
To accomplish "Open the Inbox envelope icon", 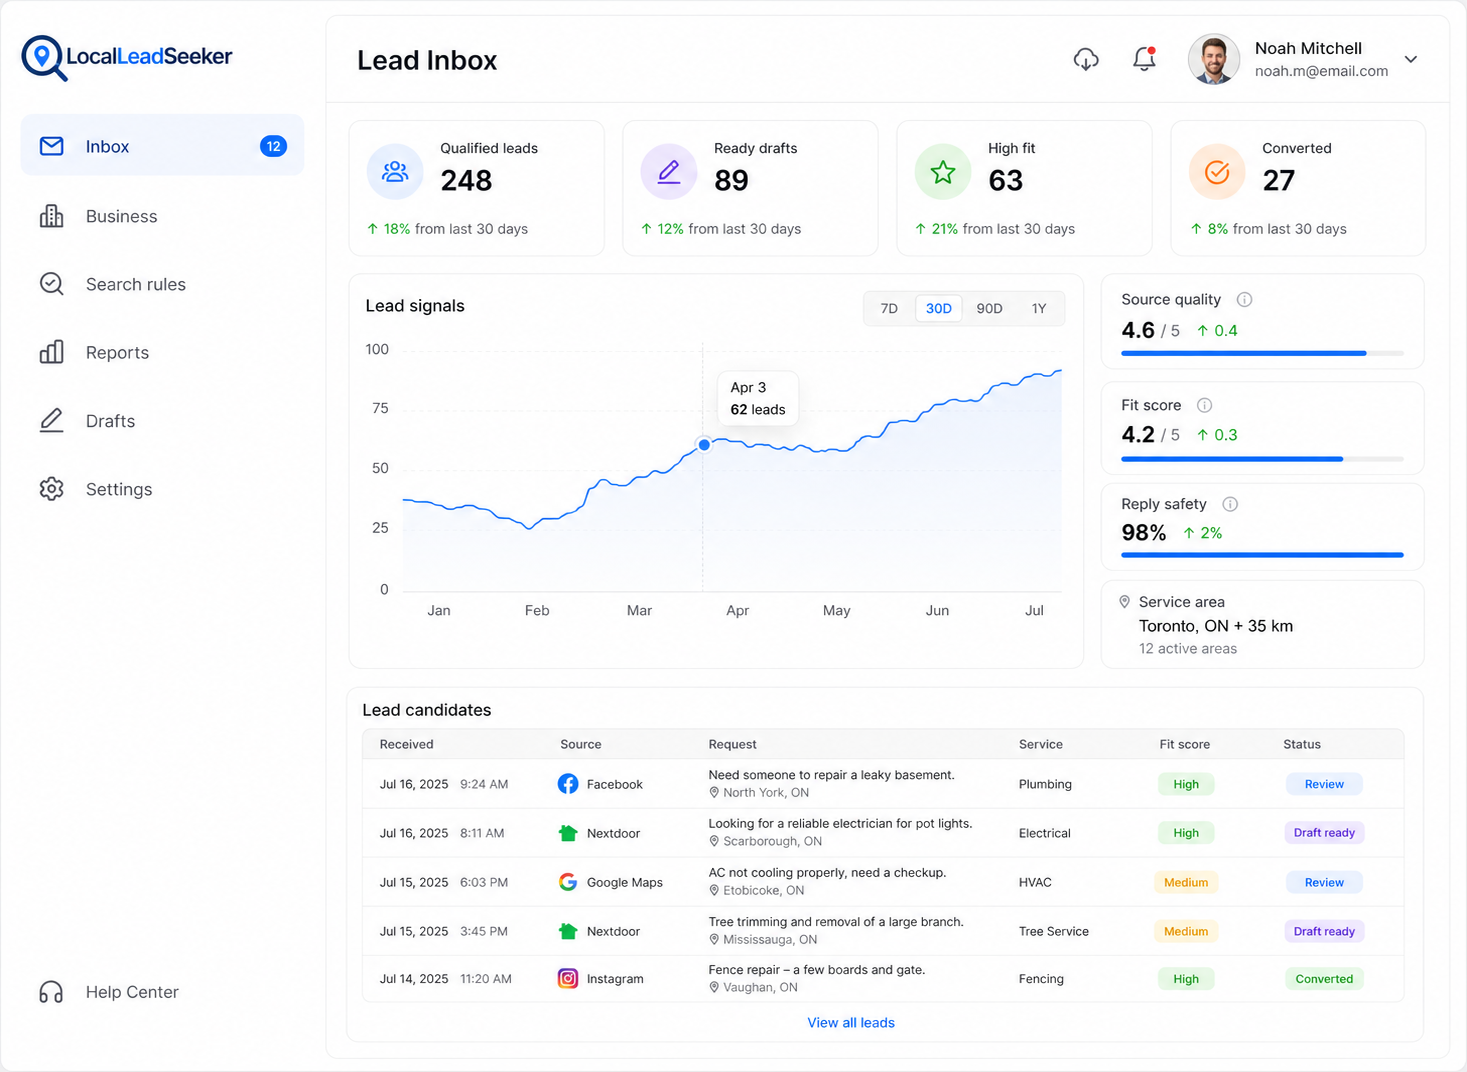I will [52, 146].
